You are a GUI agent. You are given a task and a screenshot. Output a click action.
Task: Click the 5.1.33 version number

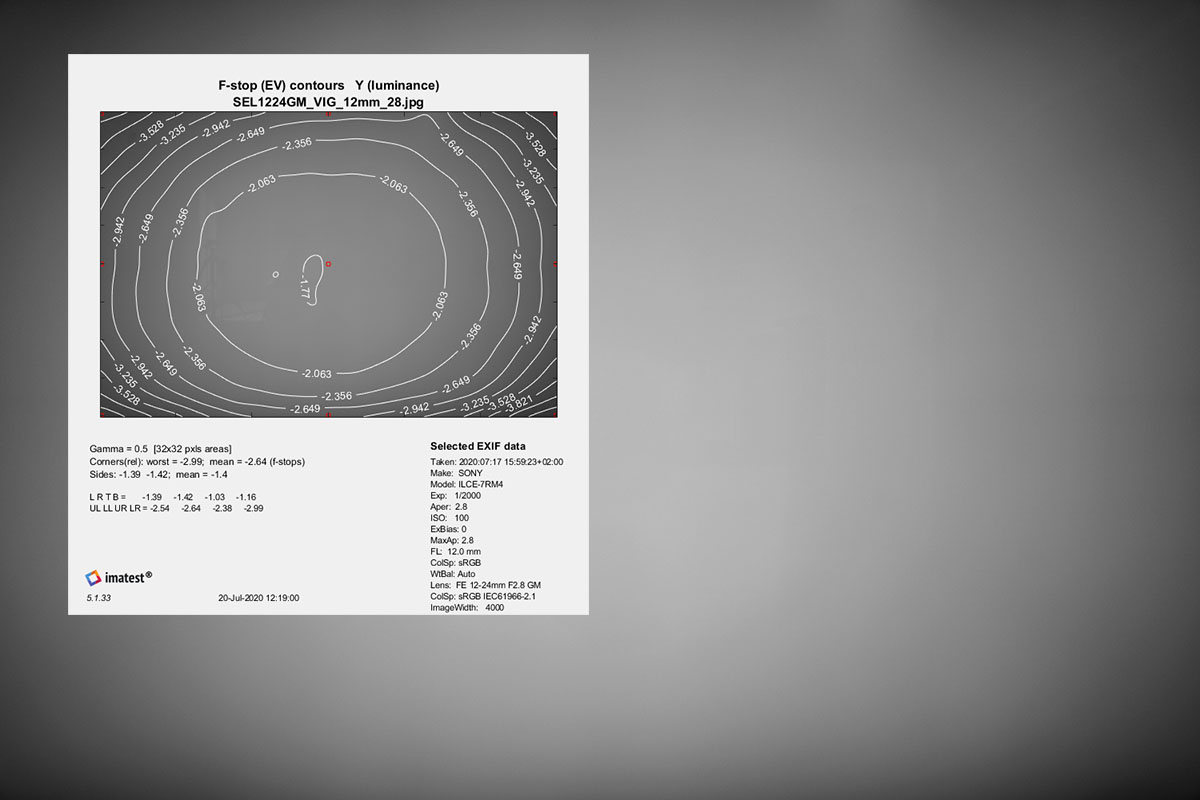coord(99,598)
